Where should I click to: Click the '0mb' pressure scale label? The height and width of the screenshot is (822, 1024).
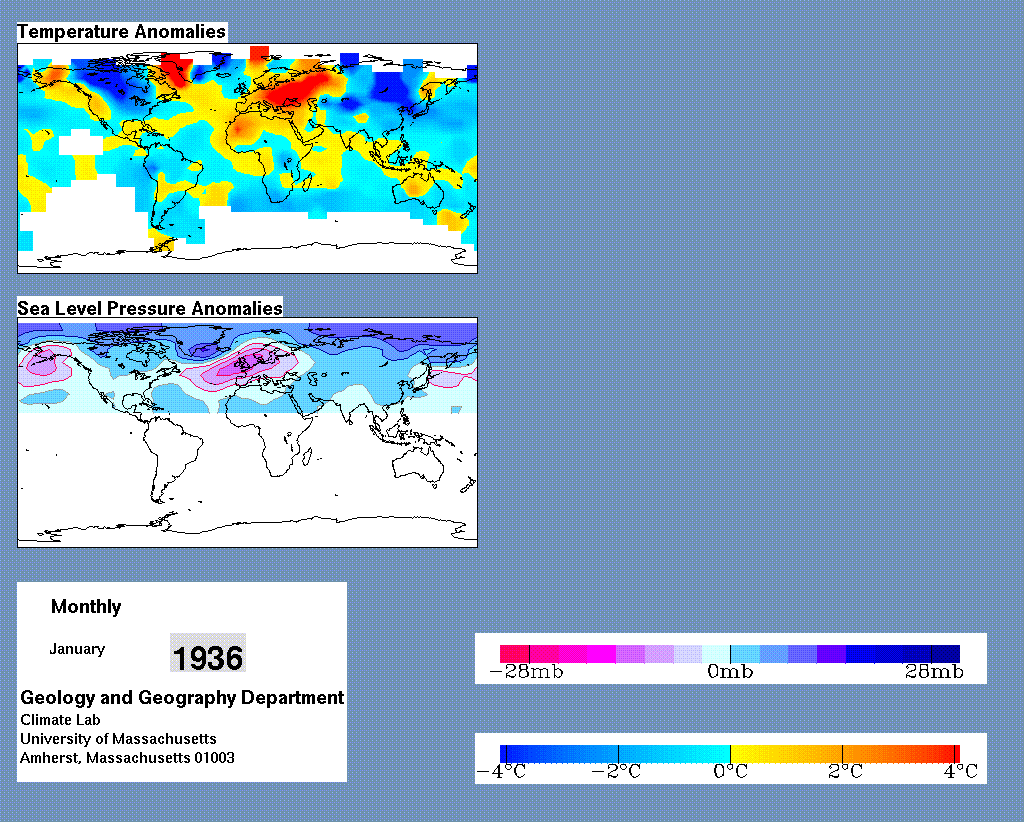click(730, 672)
